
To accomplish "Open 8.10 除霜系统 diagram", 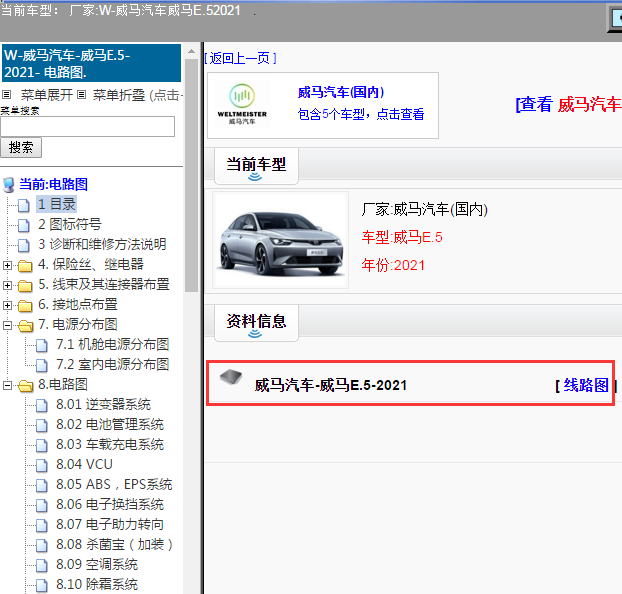I will pos(97,584).
